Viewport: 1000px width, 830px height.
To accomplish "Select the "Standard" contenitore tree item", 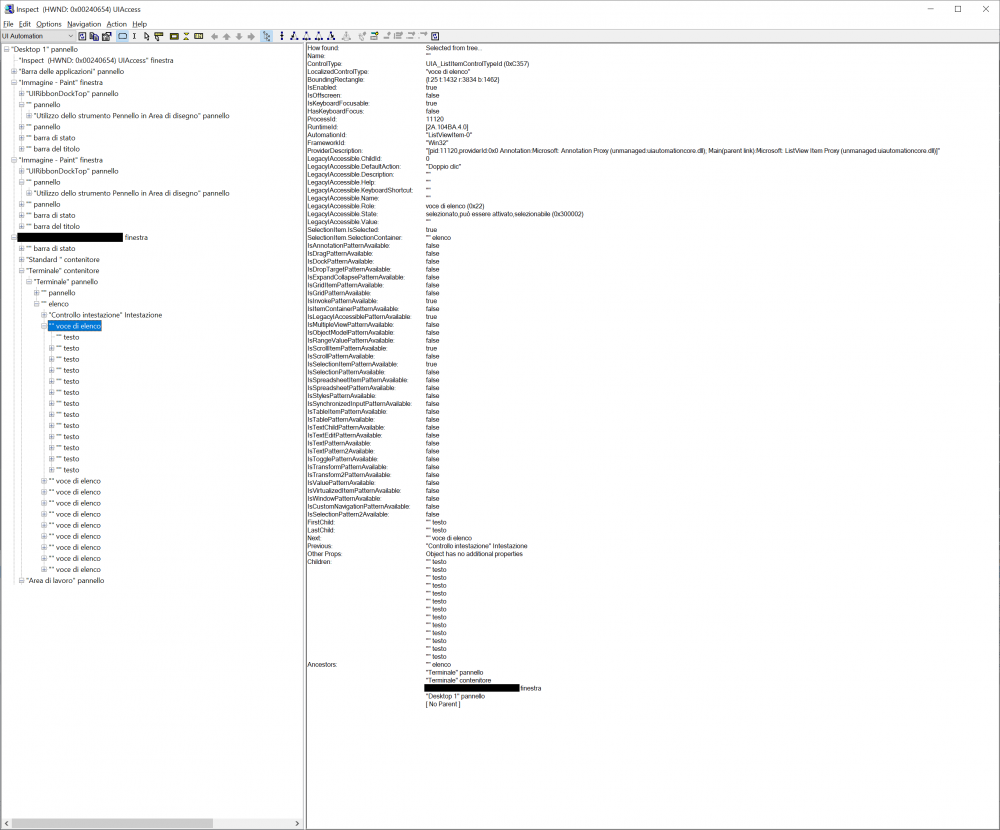I will [62, 260].
